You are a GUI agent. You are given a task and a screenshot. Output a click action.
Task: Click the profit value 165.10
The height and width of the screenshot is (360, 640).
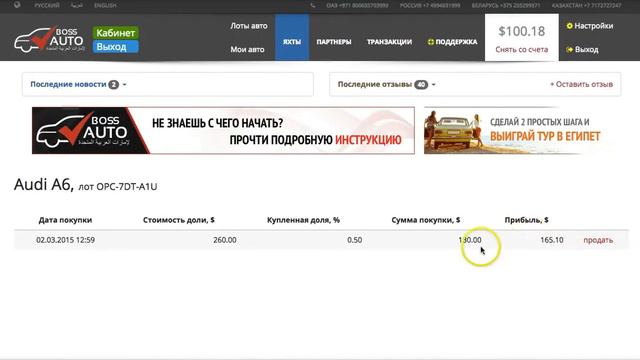(x=552, y=240)
